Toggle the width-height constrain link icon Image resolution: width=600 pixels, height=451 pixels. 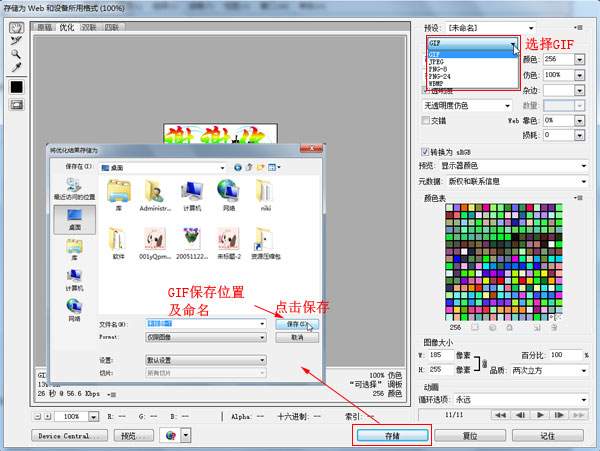[484, 363]
